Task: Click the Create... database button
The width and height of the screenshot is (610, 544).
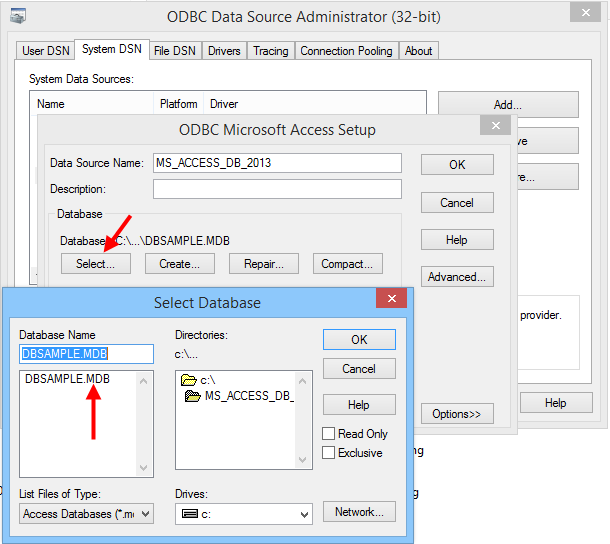Action: (x=180, y=264)
